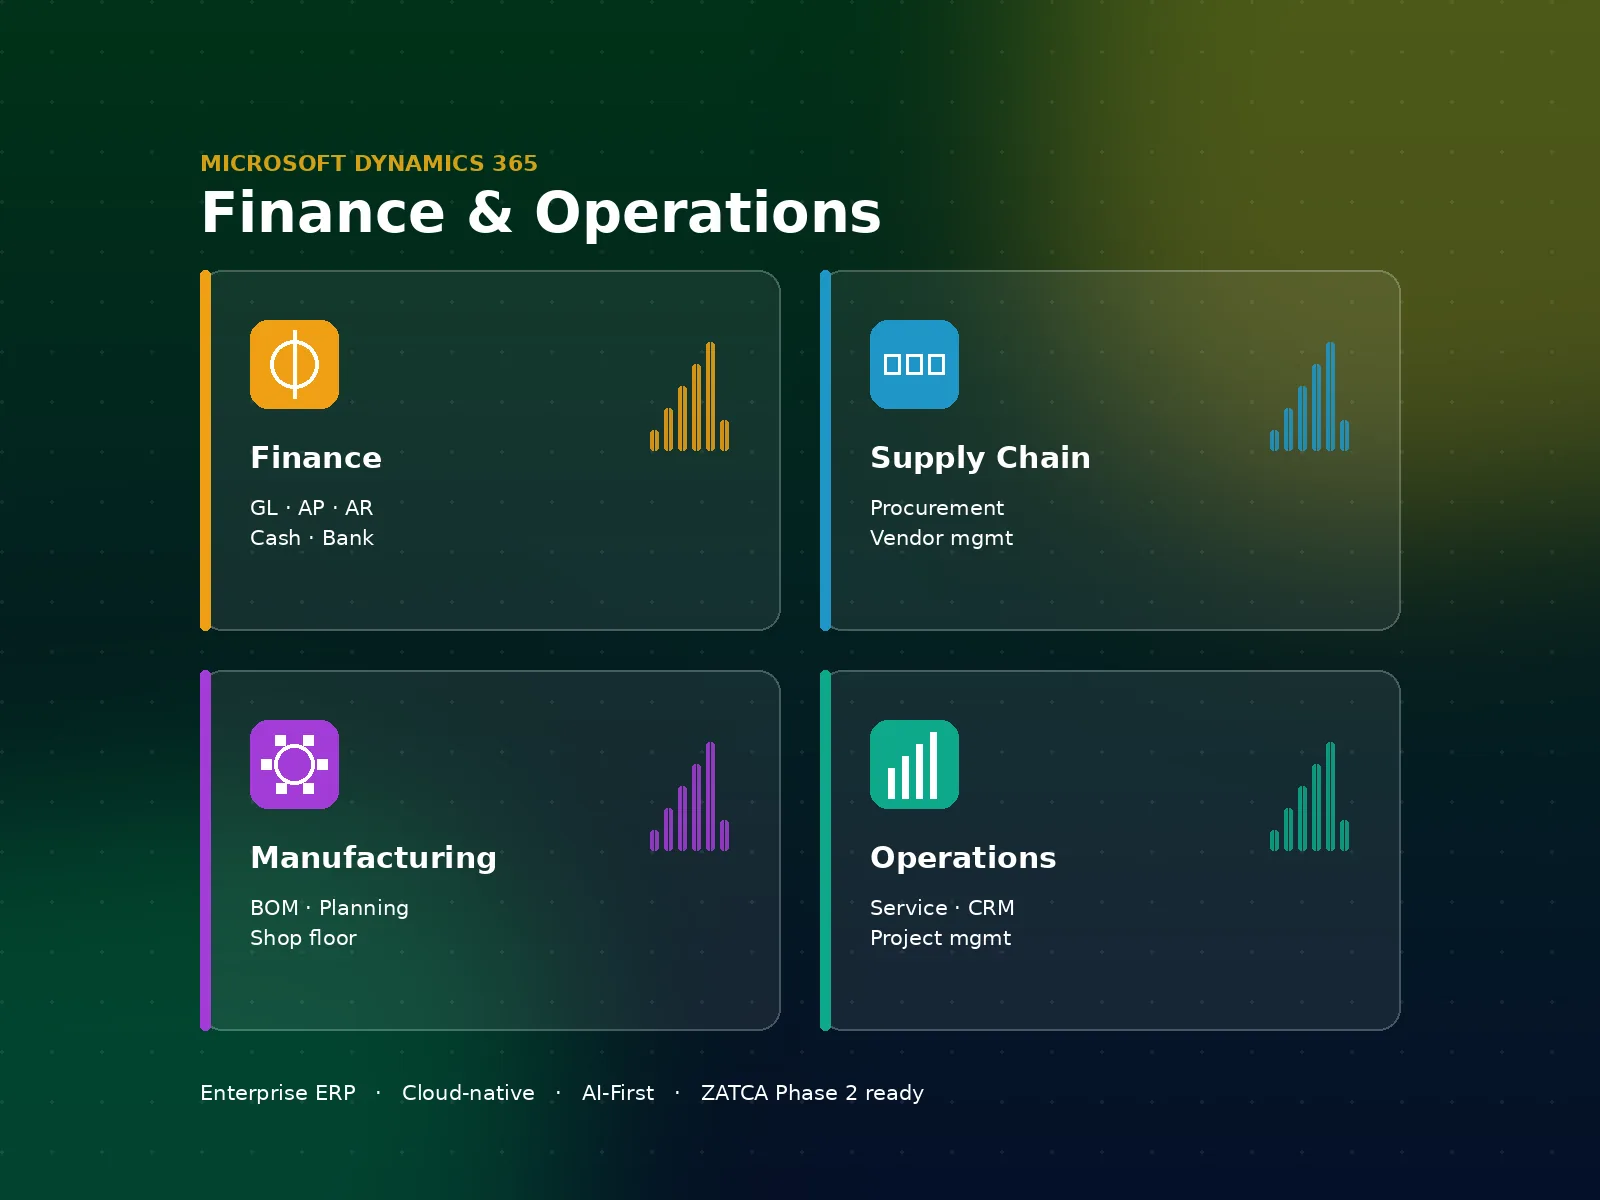Screen dimensions: 1600x1200
Task: Click the 'Cash · Bank' text
Action: click(312, 538)
